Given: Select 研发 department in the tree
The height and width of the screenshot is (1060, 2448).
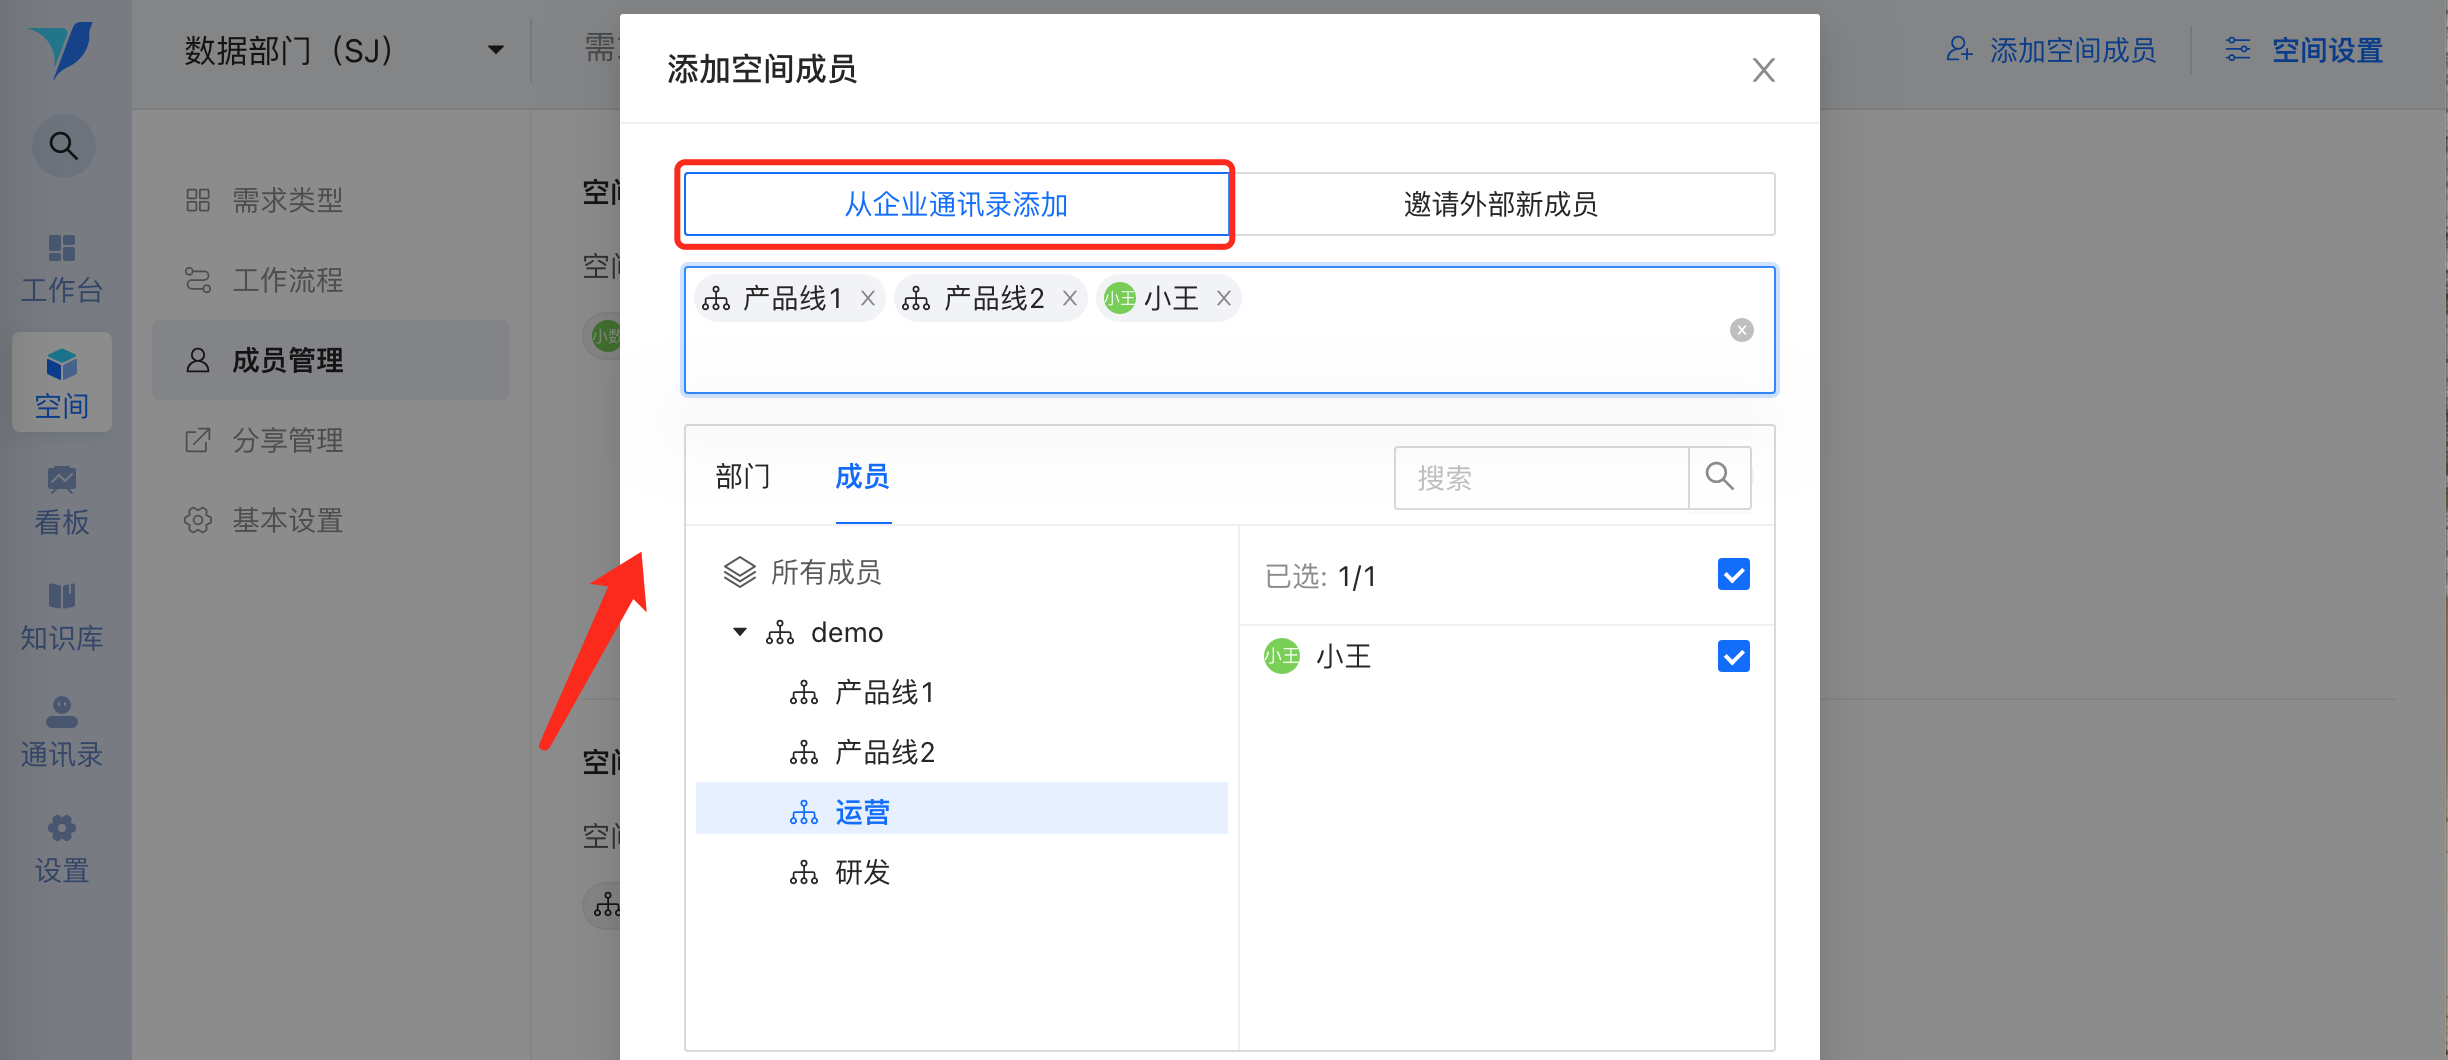Looking at the screenshot, I should pyautogui.click(x=862, y=872).
